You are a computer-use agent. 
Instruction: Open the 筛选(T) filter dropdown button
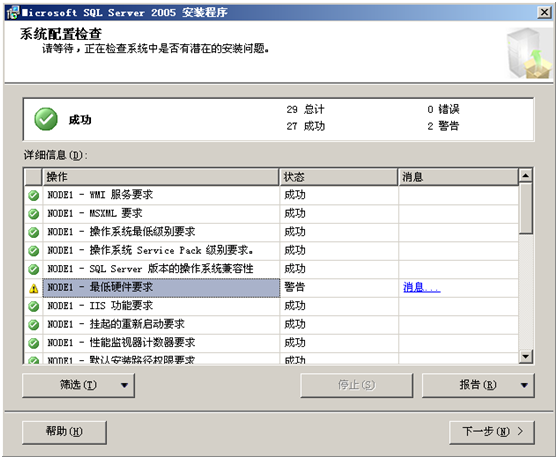point(78,385)
